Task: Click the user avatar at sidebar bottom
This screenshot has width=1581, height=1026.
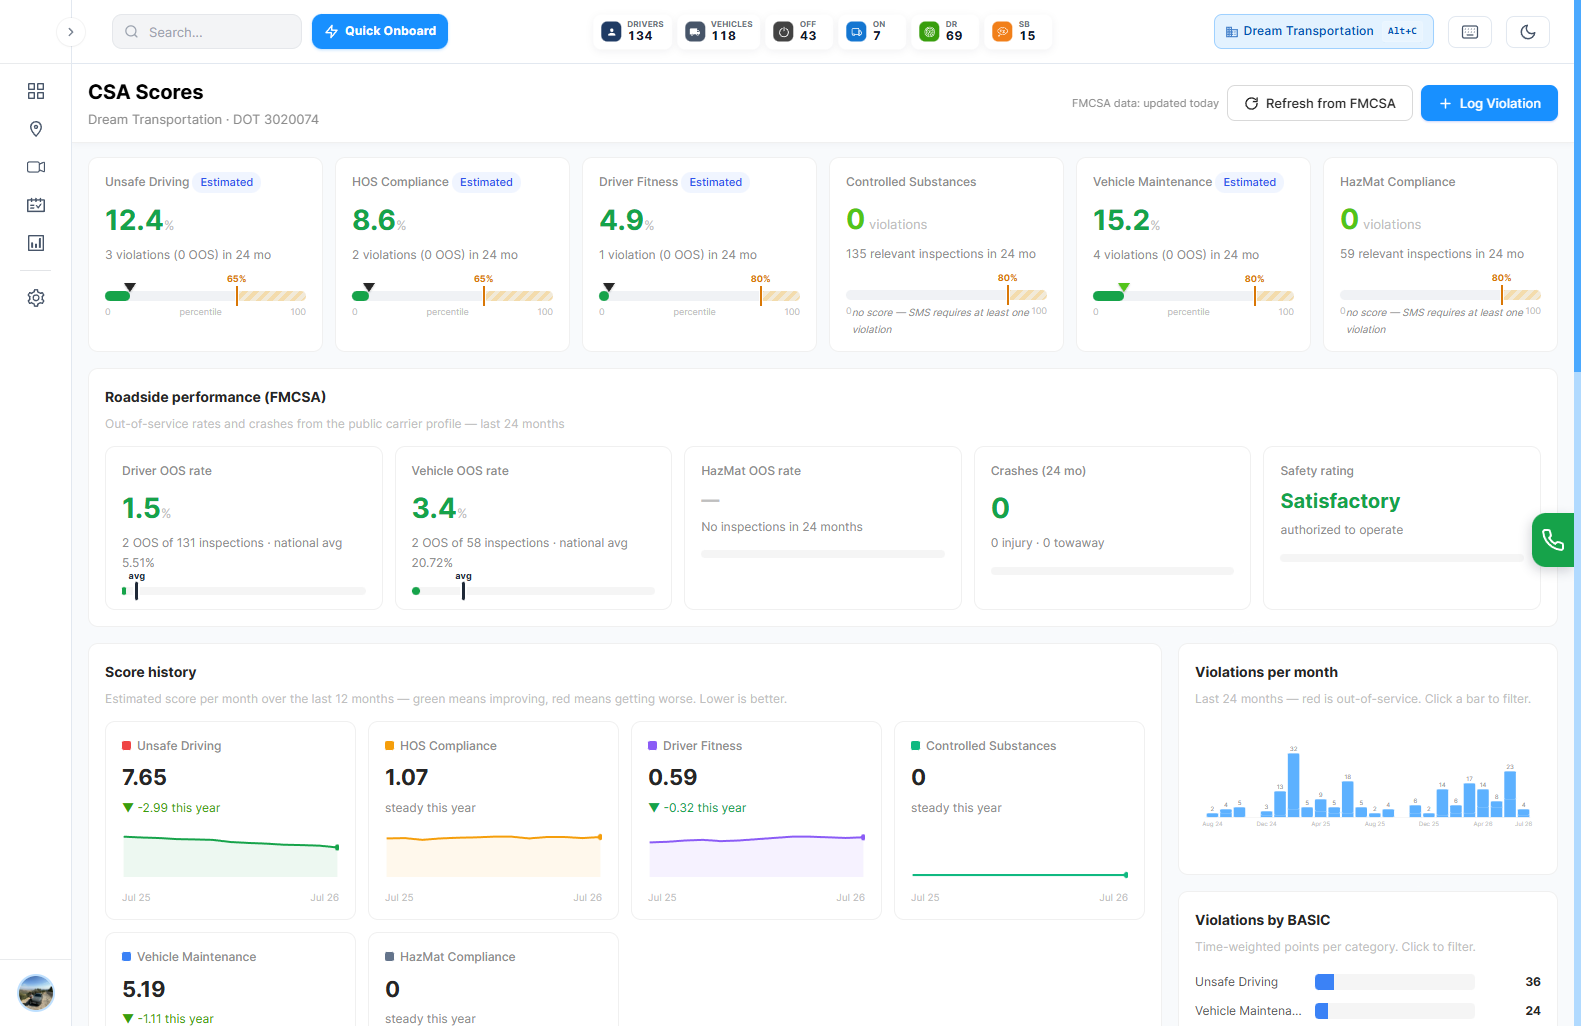Action: coord(36,993)
